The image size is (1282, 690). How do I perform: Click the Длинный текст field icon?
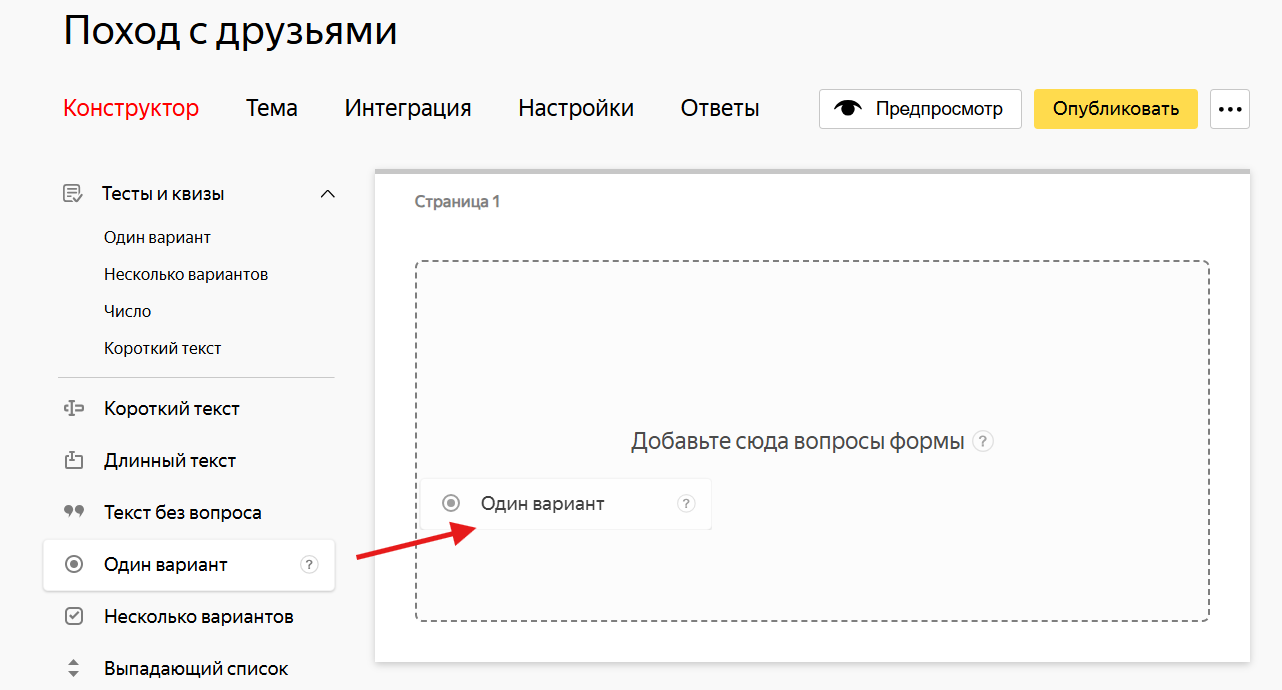pos(73,460)
